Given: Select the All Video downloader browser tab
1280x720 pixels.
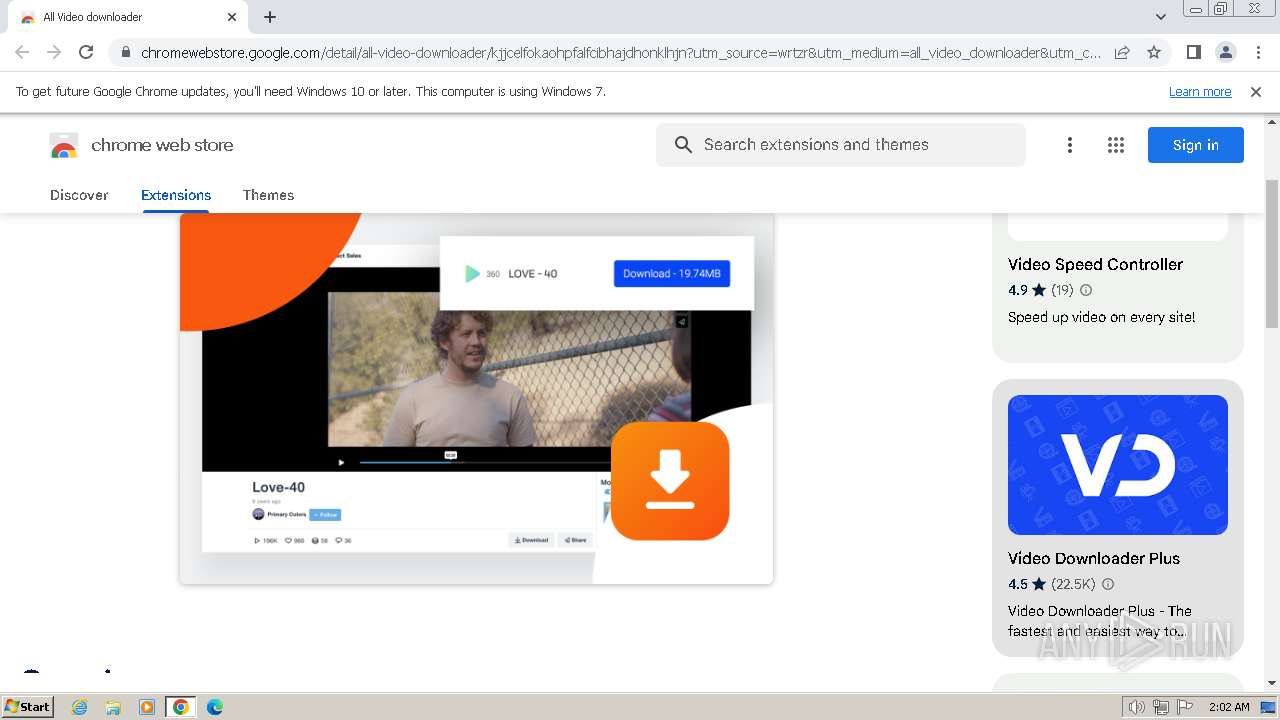Looking at the screenshot, I should pos(128,17).
